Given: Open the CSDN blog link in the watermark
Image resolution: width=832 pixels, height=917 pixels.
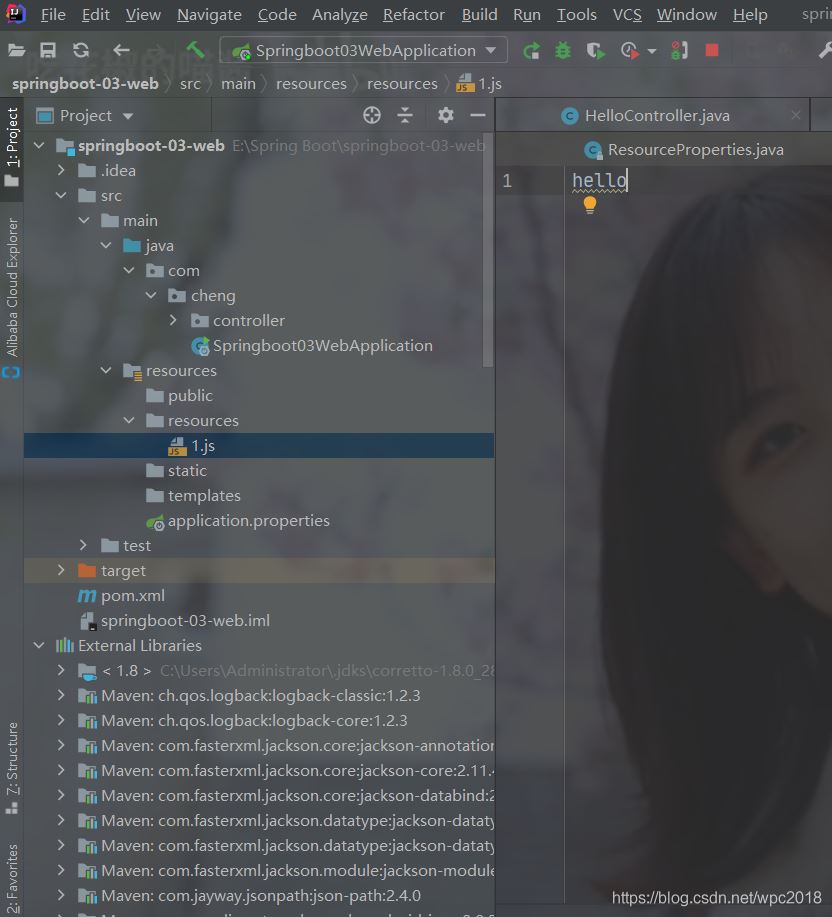Looking at the screenshot, I should [x=716, y=897].
